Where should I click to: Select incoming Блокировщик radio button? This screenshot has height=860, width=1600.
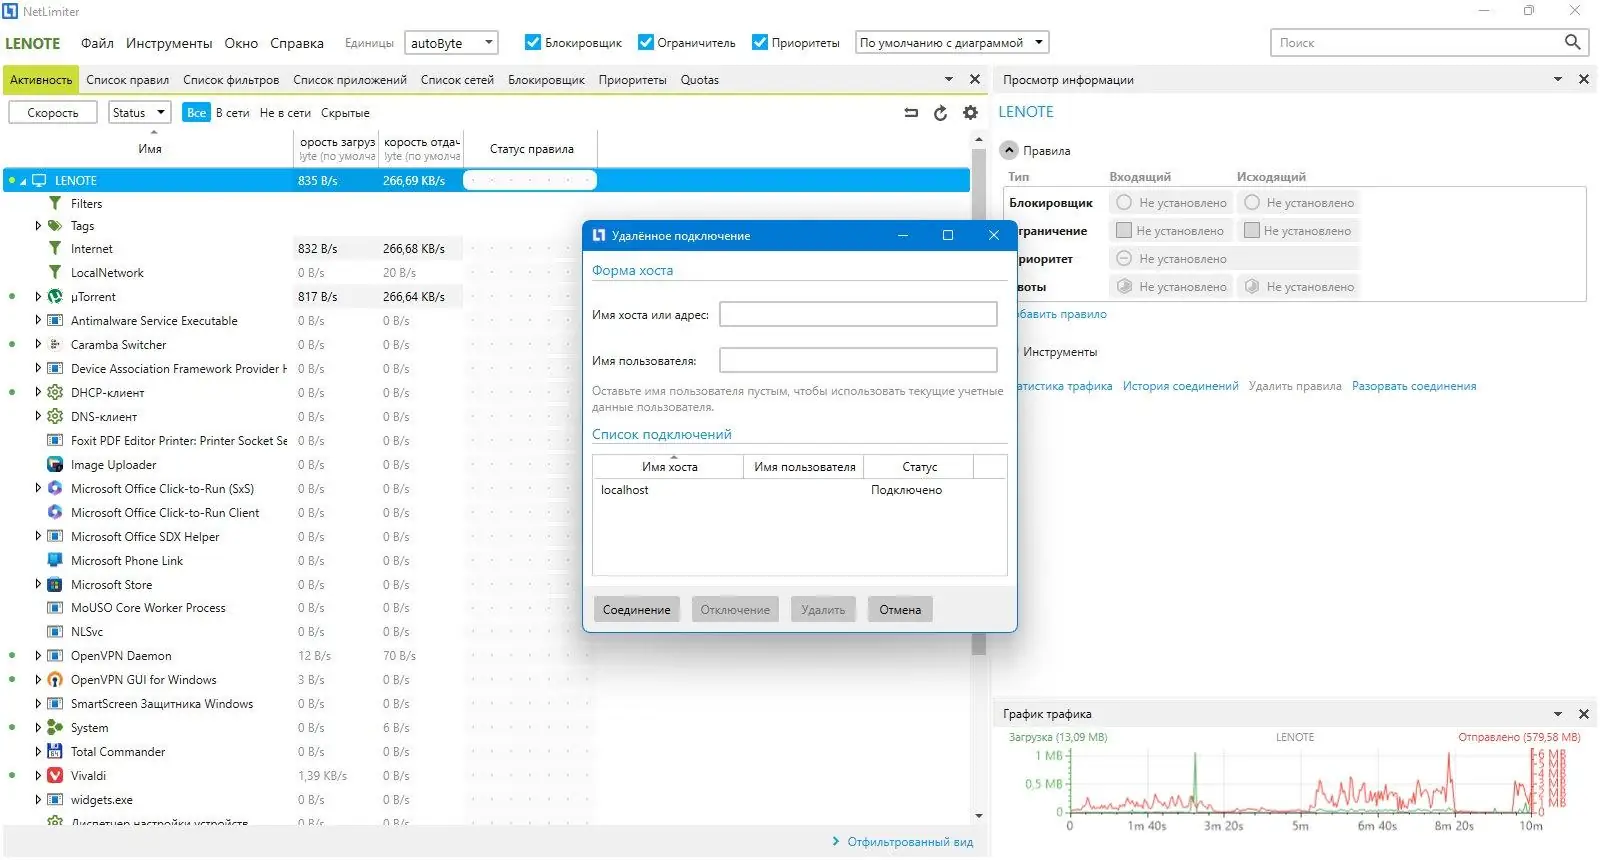tap(1124, 203)
